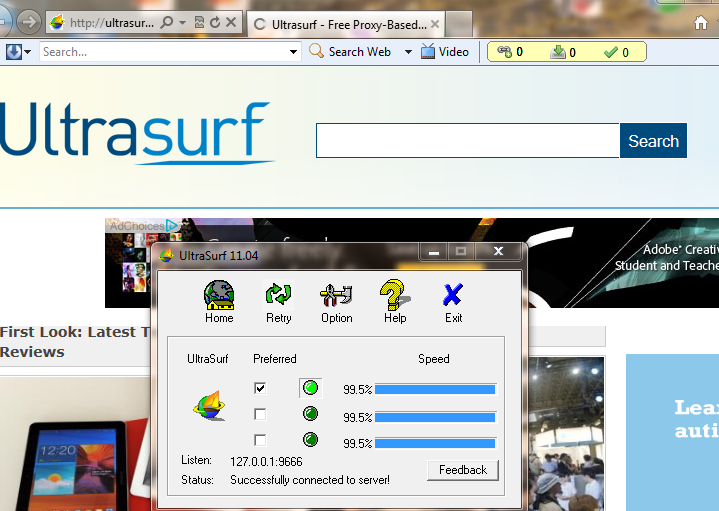Click the Feedback button
The image size is (719, 511).
pyautogui.click(x=463, y=470)
